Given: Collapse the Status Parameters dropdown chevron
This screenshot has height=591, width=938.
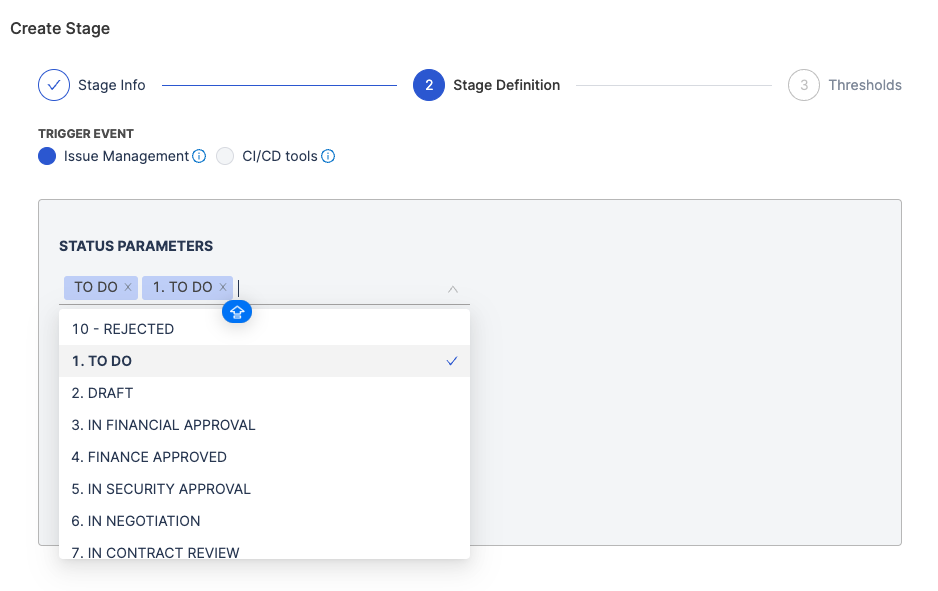Looking at the screenshot, I should click(453, 289).
